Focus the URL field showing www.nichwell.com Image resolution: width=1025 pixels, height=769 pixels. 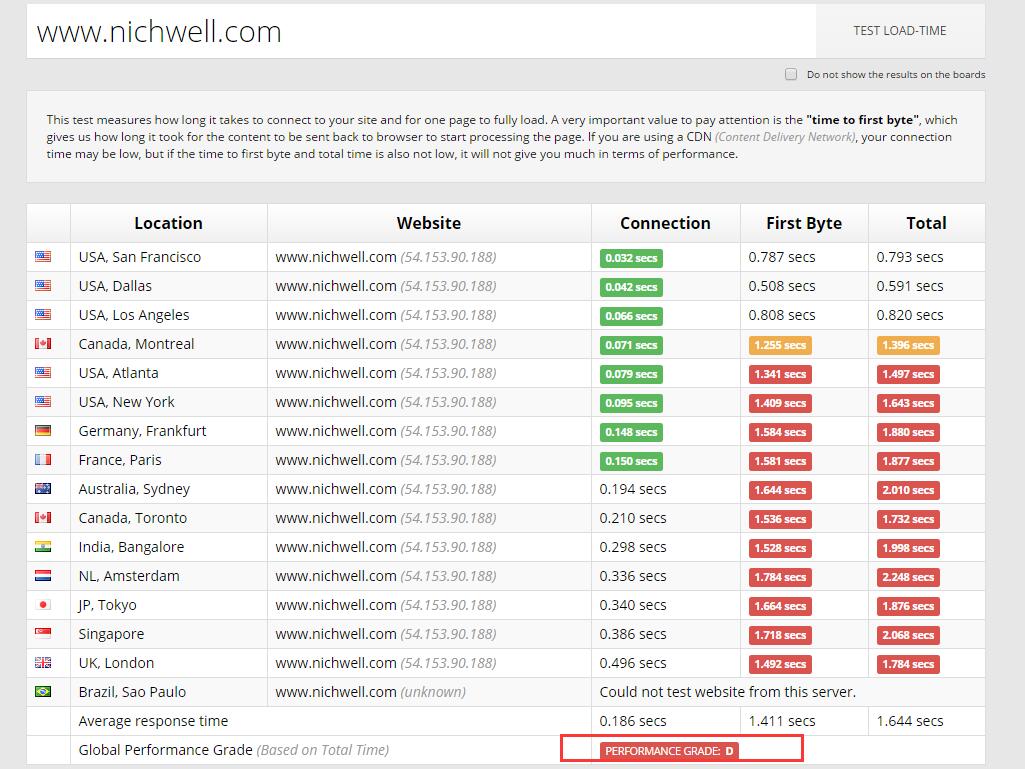pyautogui.click(x=421, y=31)
